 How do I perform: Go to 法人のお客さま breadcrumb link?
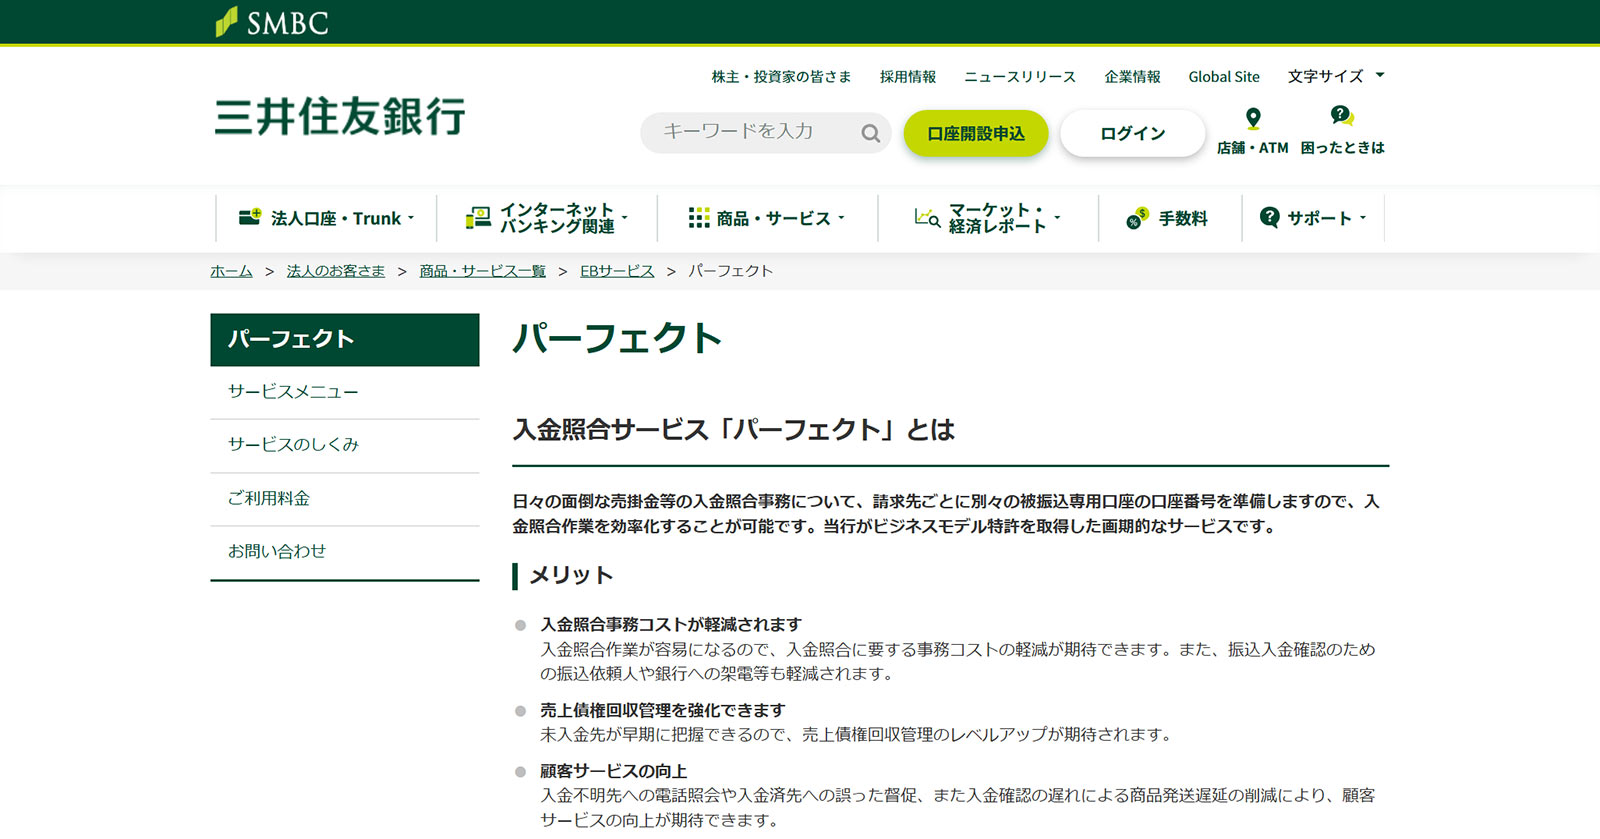(336, 271)
